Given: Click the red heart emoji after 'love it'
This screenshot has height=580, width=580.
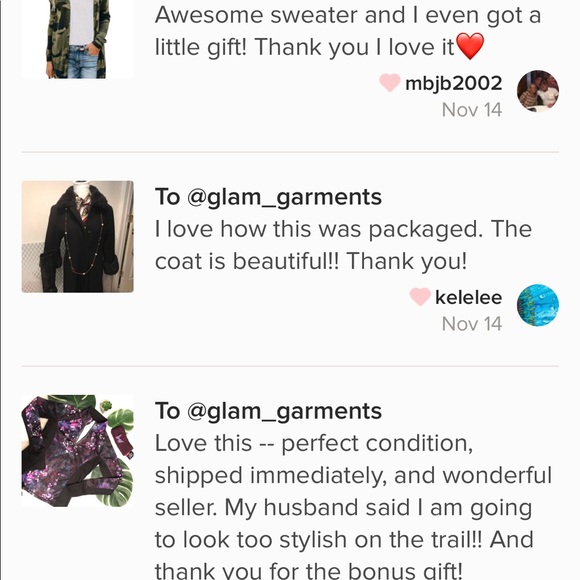Looking at the screenshot, I should pos(470,46).
